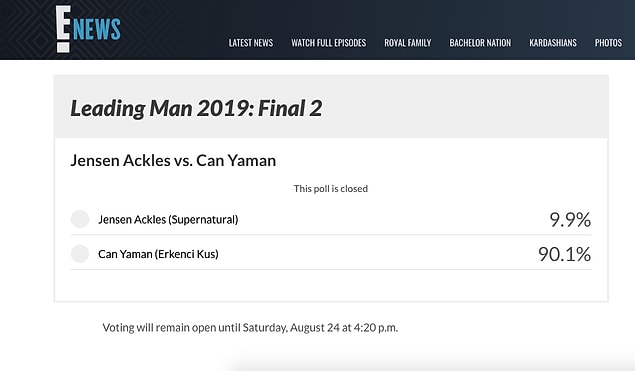Click the voting deadline text

coord(250,327)
